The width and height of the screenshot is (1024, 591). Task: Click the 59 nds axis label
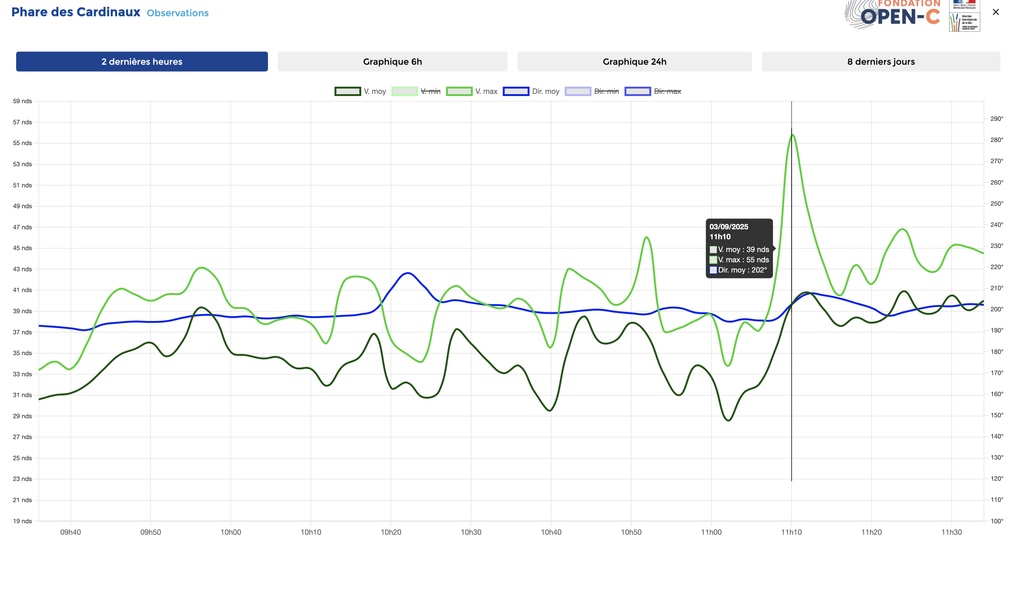tap(22, 101)
